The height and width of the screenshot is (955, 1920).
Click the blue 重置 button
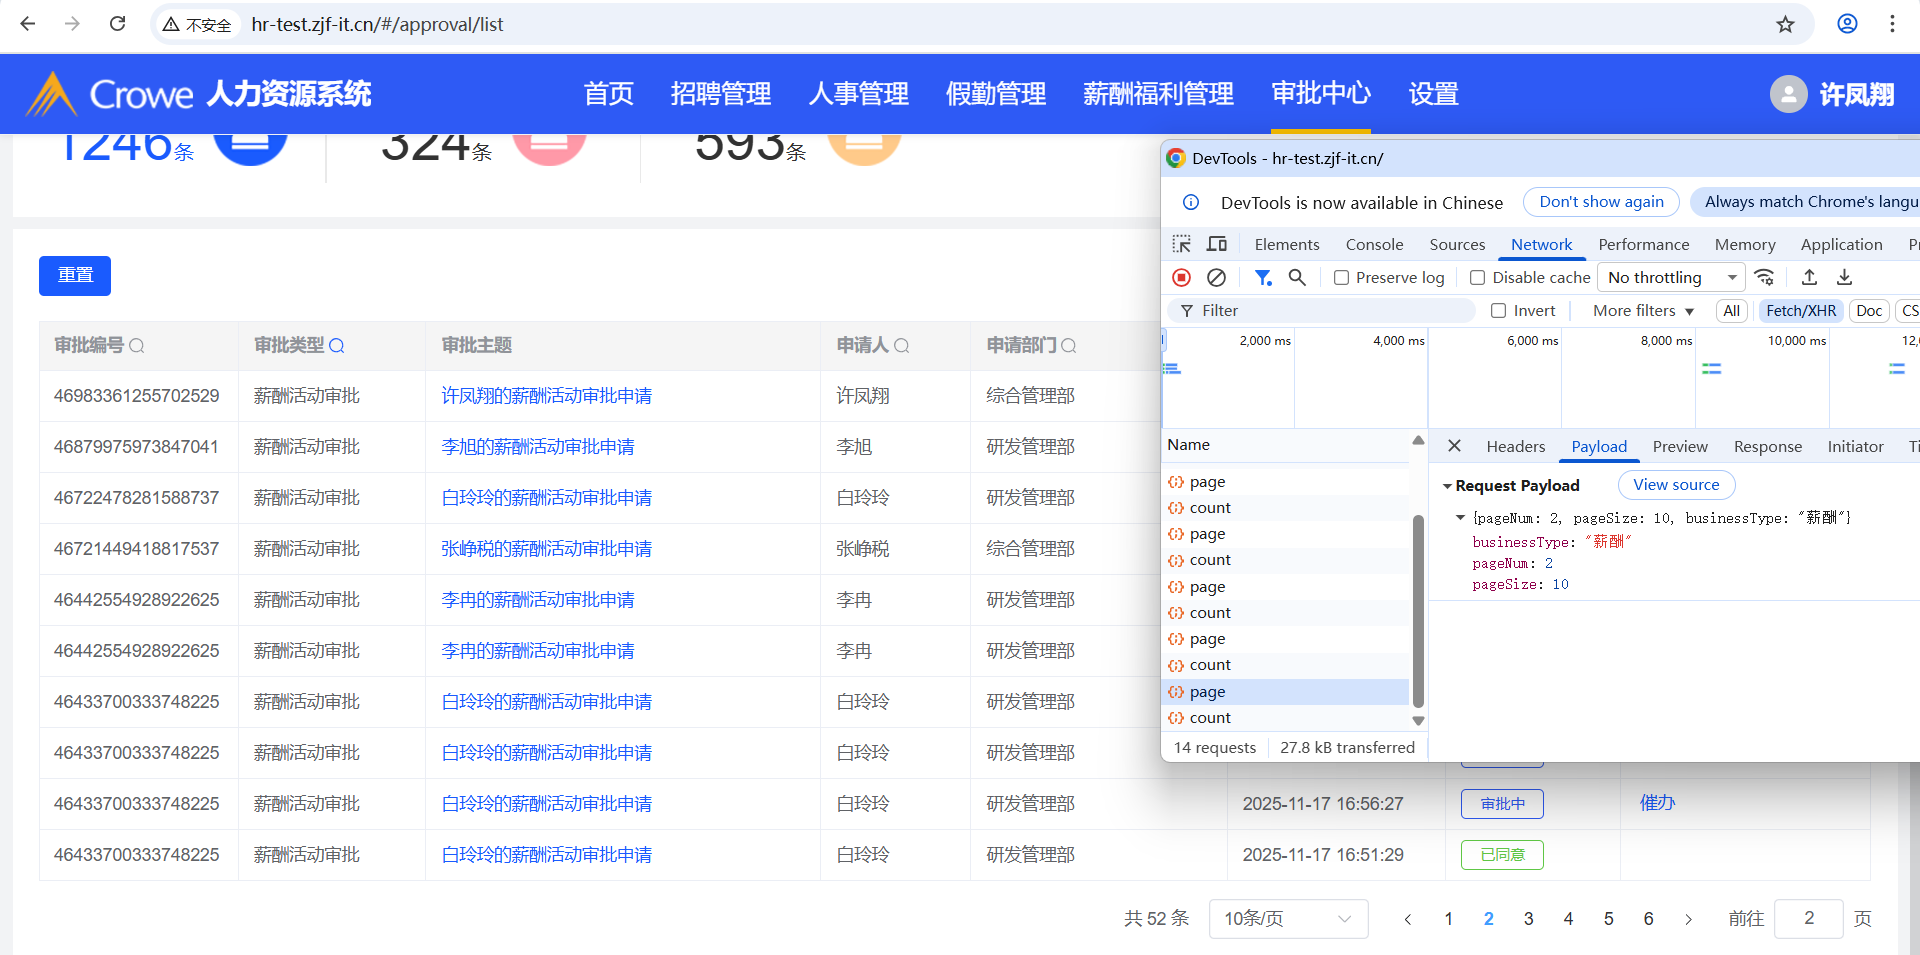click(x=75, y=275)
